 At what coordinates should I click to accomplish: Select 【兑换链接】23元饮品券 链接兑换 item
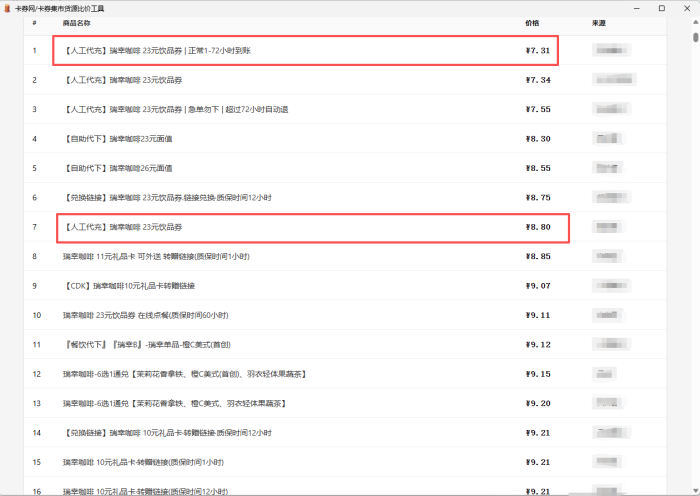[x=167, y=197]
